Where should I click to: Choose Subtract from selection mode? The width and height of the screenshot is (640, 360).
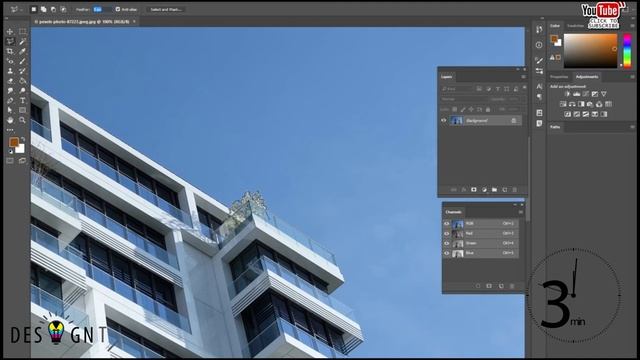(x=53, y=9)
